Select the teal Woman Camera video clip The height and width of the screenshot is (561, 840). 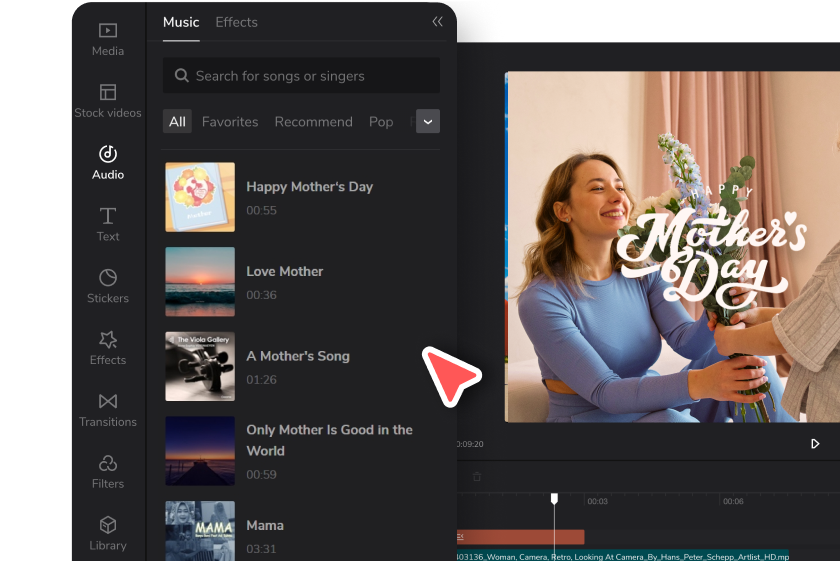(x=622, y=556)
